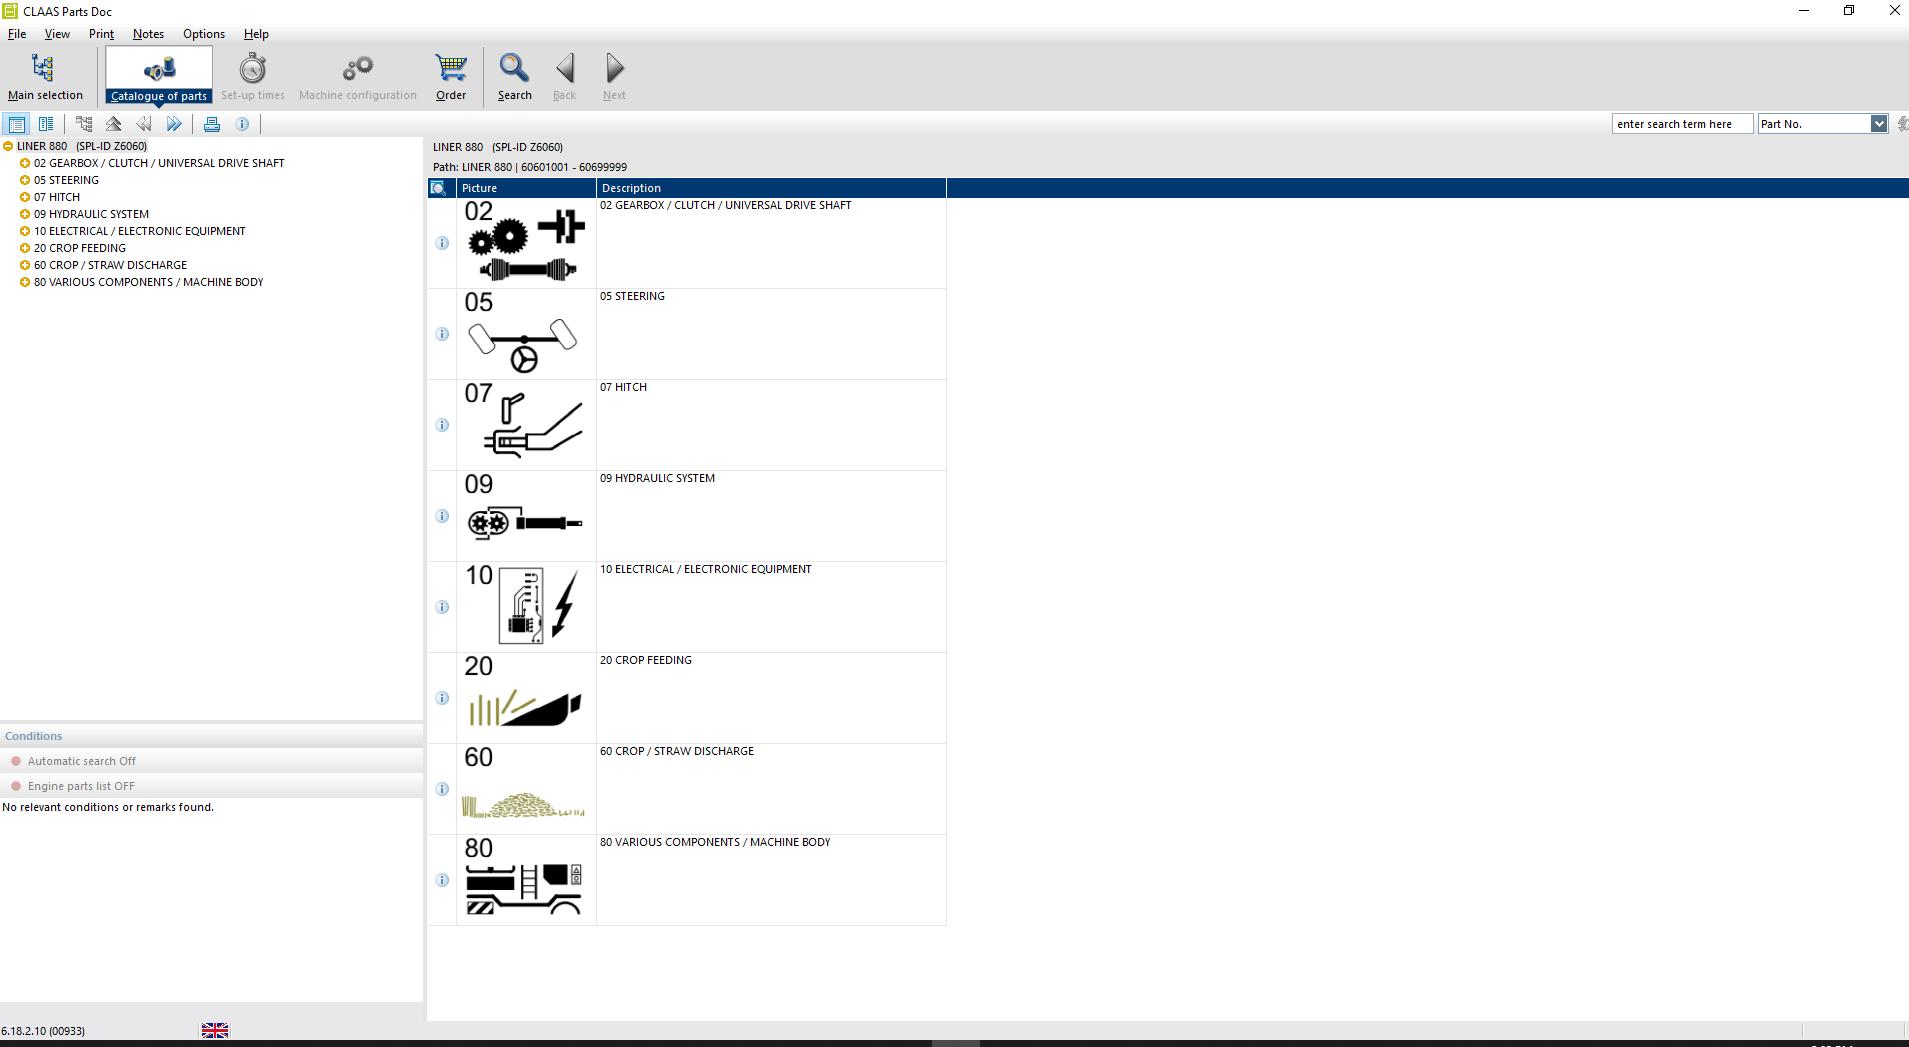Click info icon for 07 Hitch row
Viewport: 1909px width, 1047px height.
point(442,425)
